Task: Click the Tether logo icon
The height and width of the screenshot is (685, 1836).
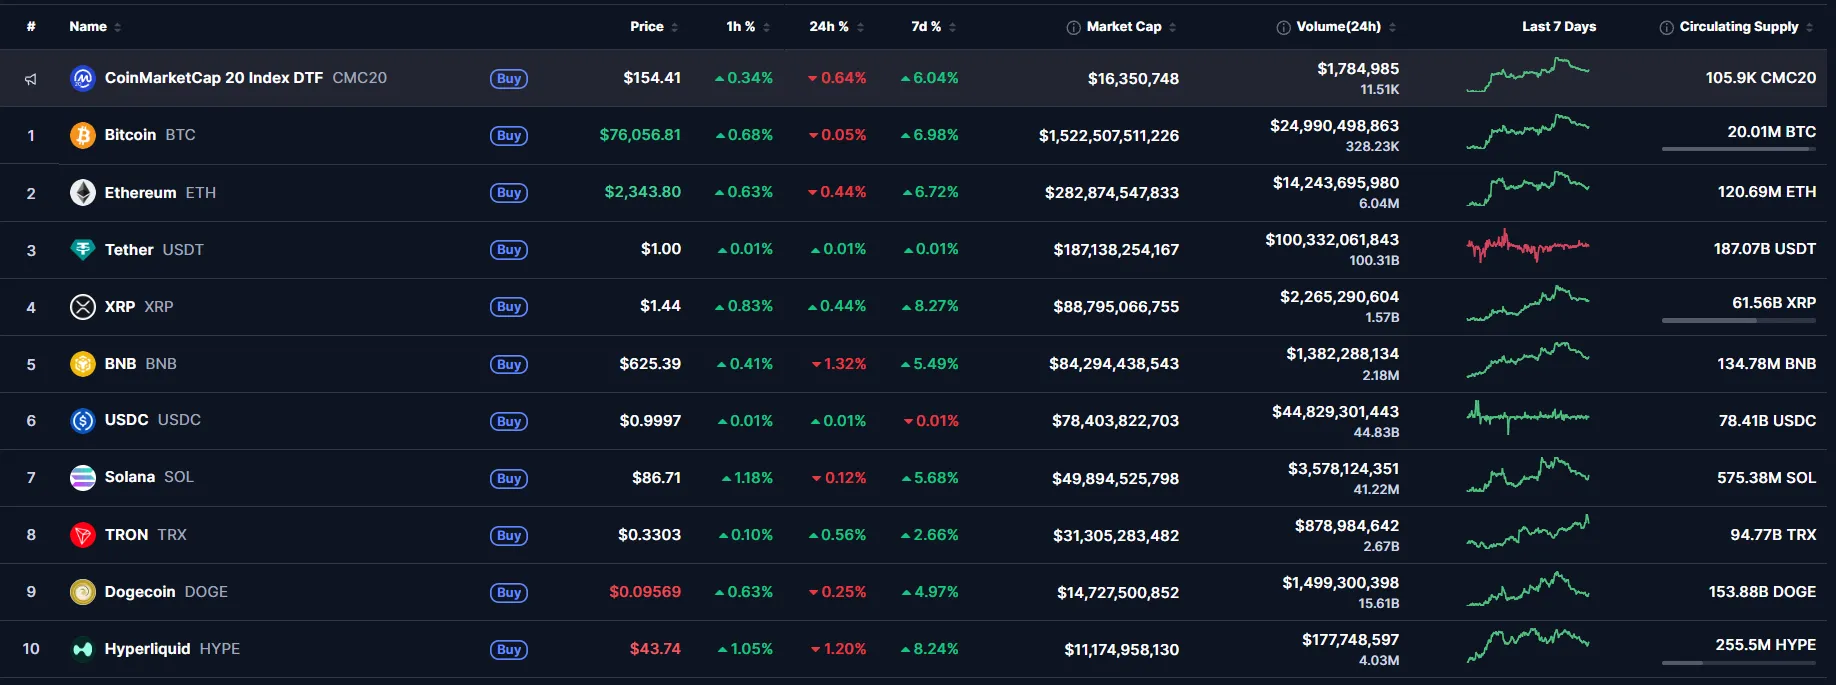Action: click(83, 249)
